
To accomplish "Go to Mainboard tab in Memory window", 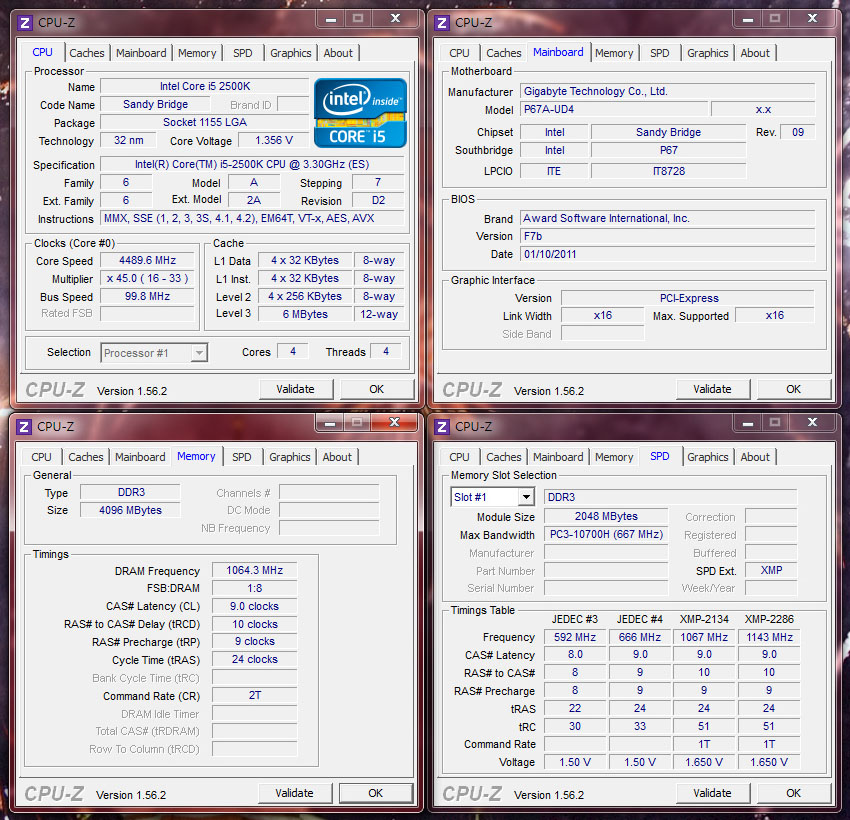I will [x=140, y=457].
